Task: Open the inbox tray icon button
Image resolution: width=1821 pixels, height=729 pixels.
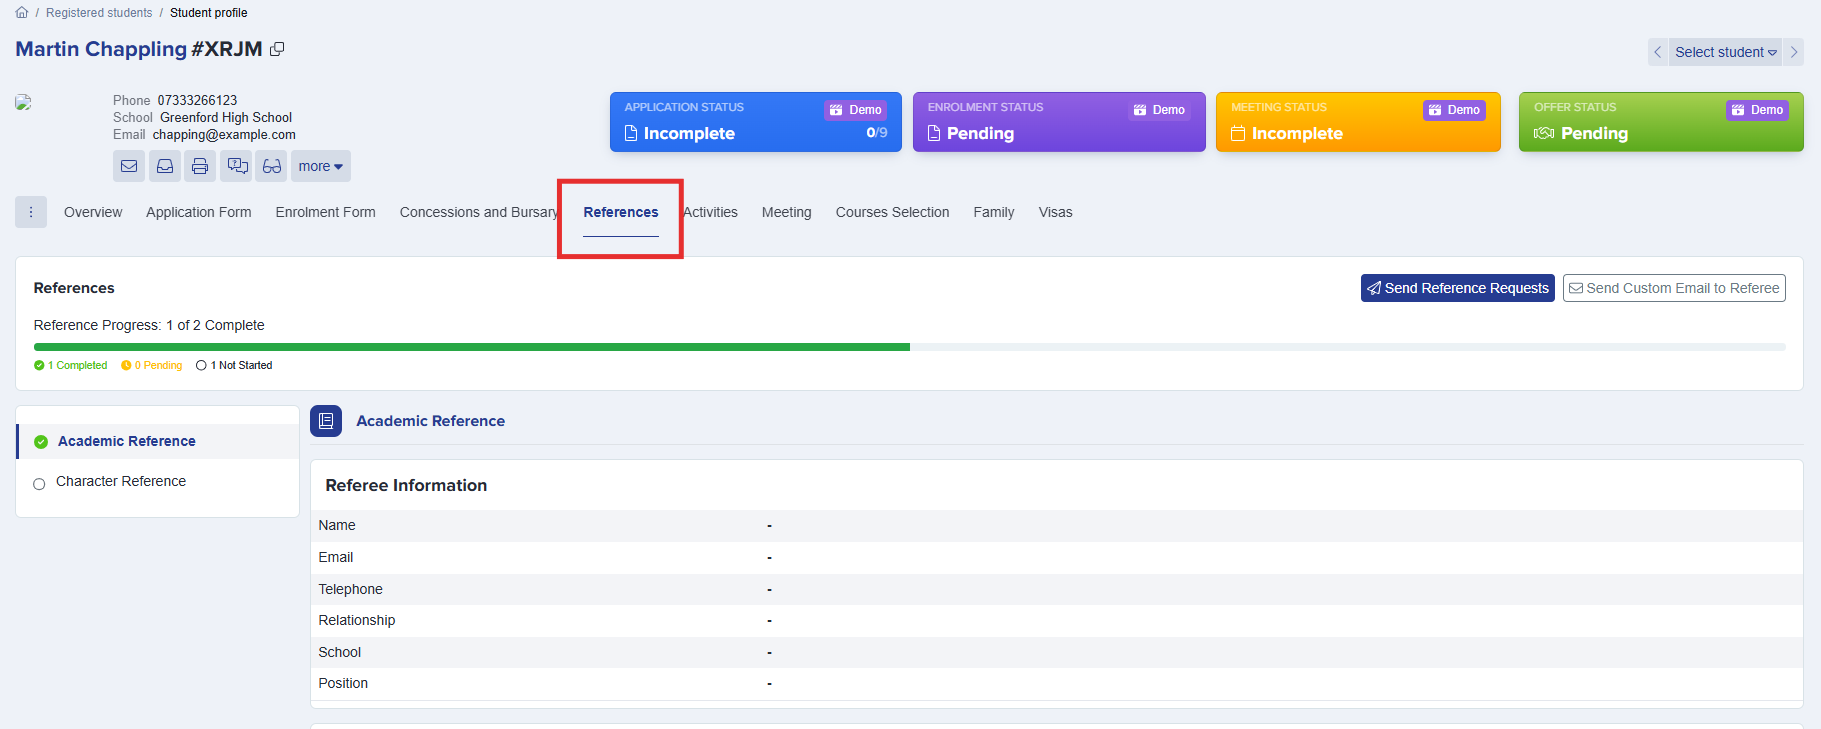Action: pos(165,166)
